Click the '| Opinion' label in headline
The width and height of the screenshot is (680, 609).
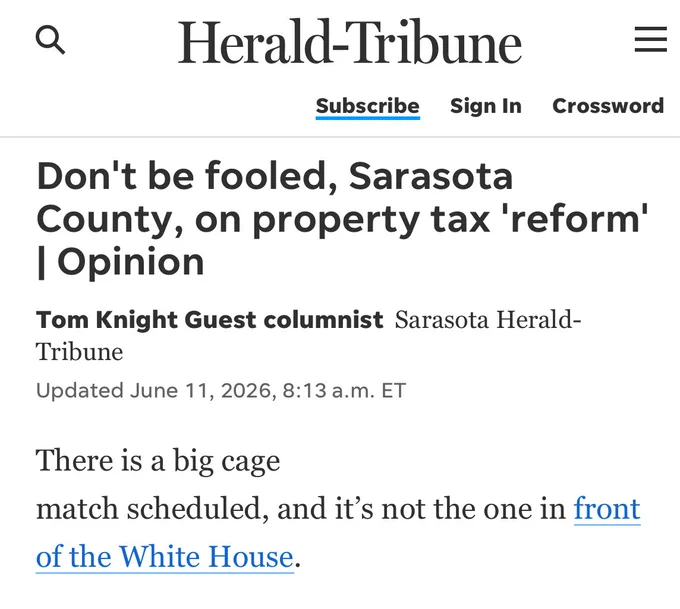pos(121,262)
